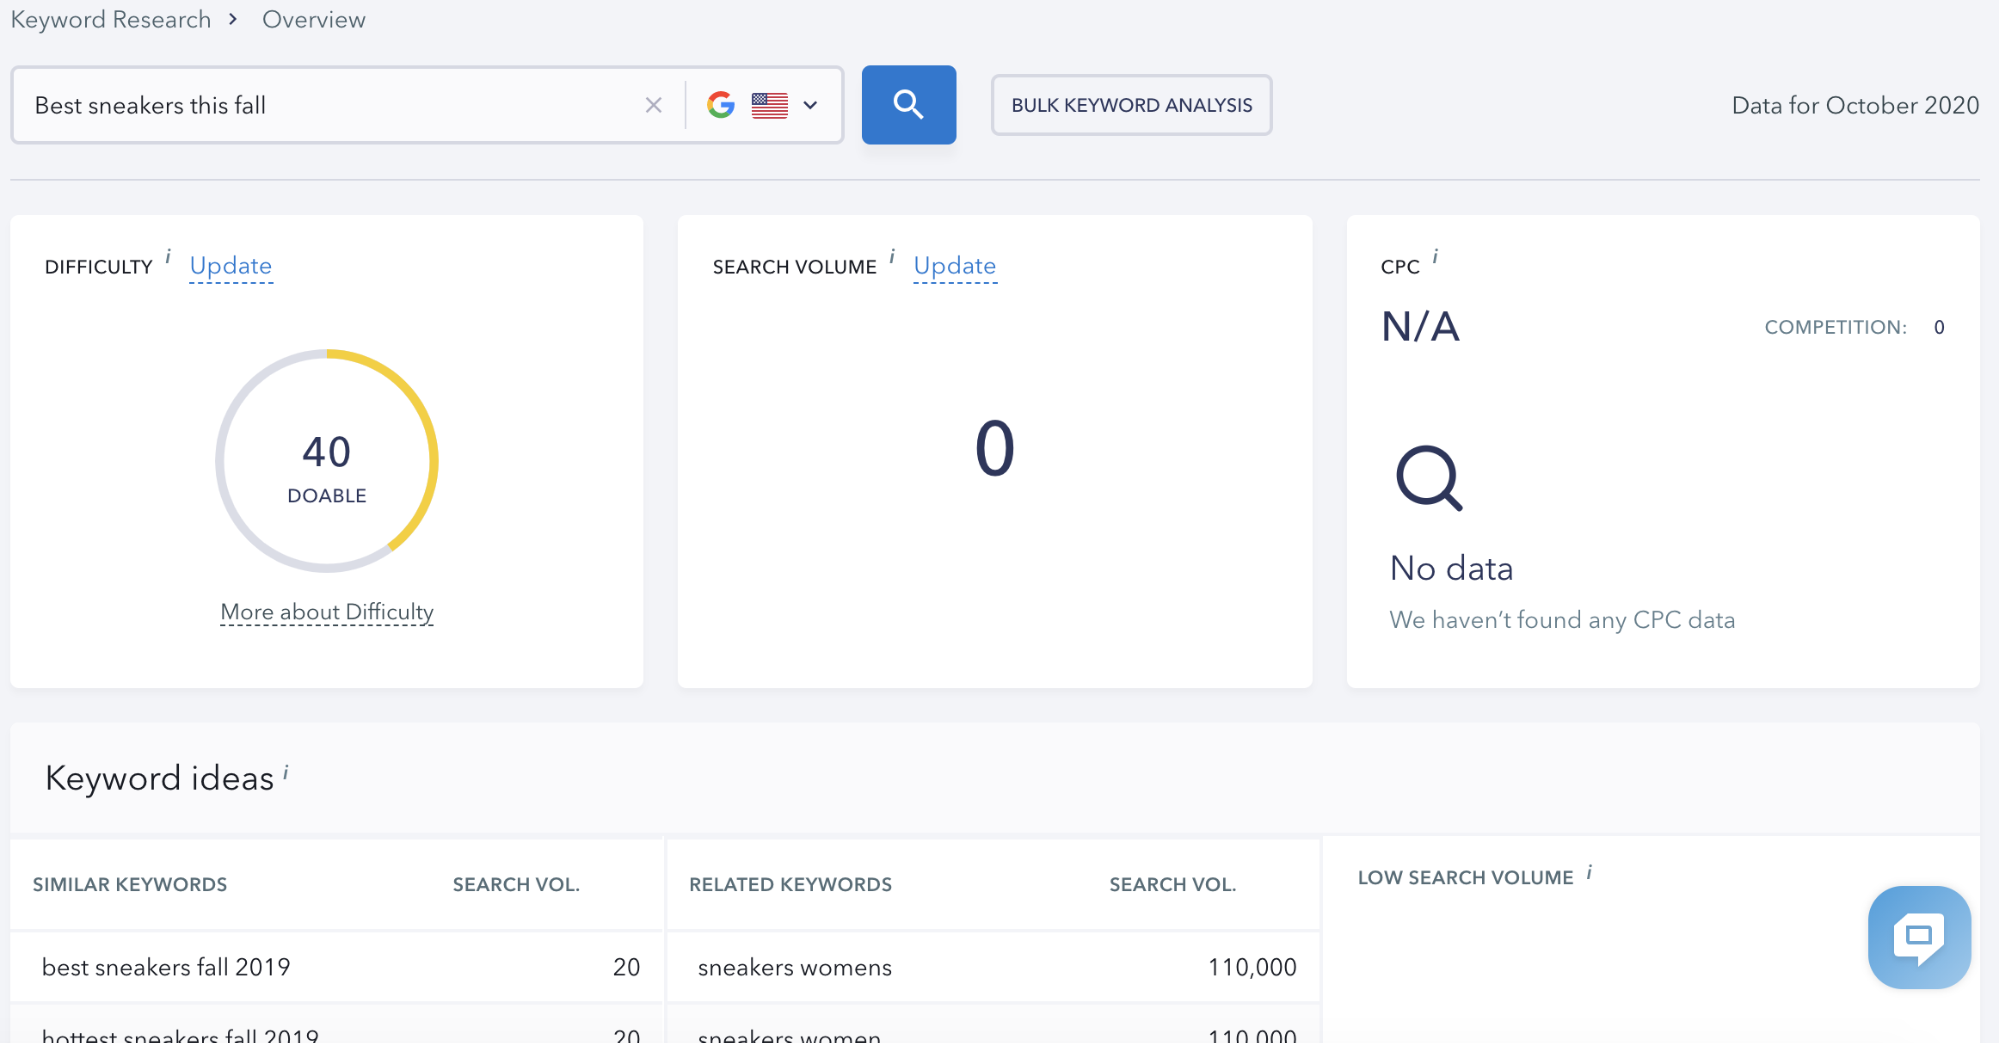Screen dimensions: 1999x1043
Task: Click the Search Volume info icon
Action: (x=892, y=256)
